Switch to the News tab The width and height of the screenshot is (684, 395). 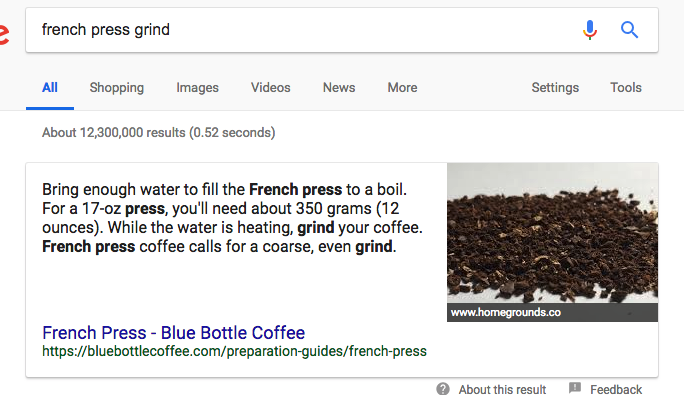339,88
